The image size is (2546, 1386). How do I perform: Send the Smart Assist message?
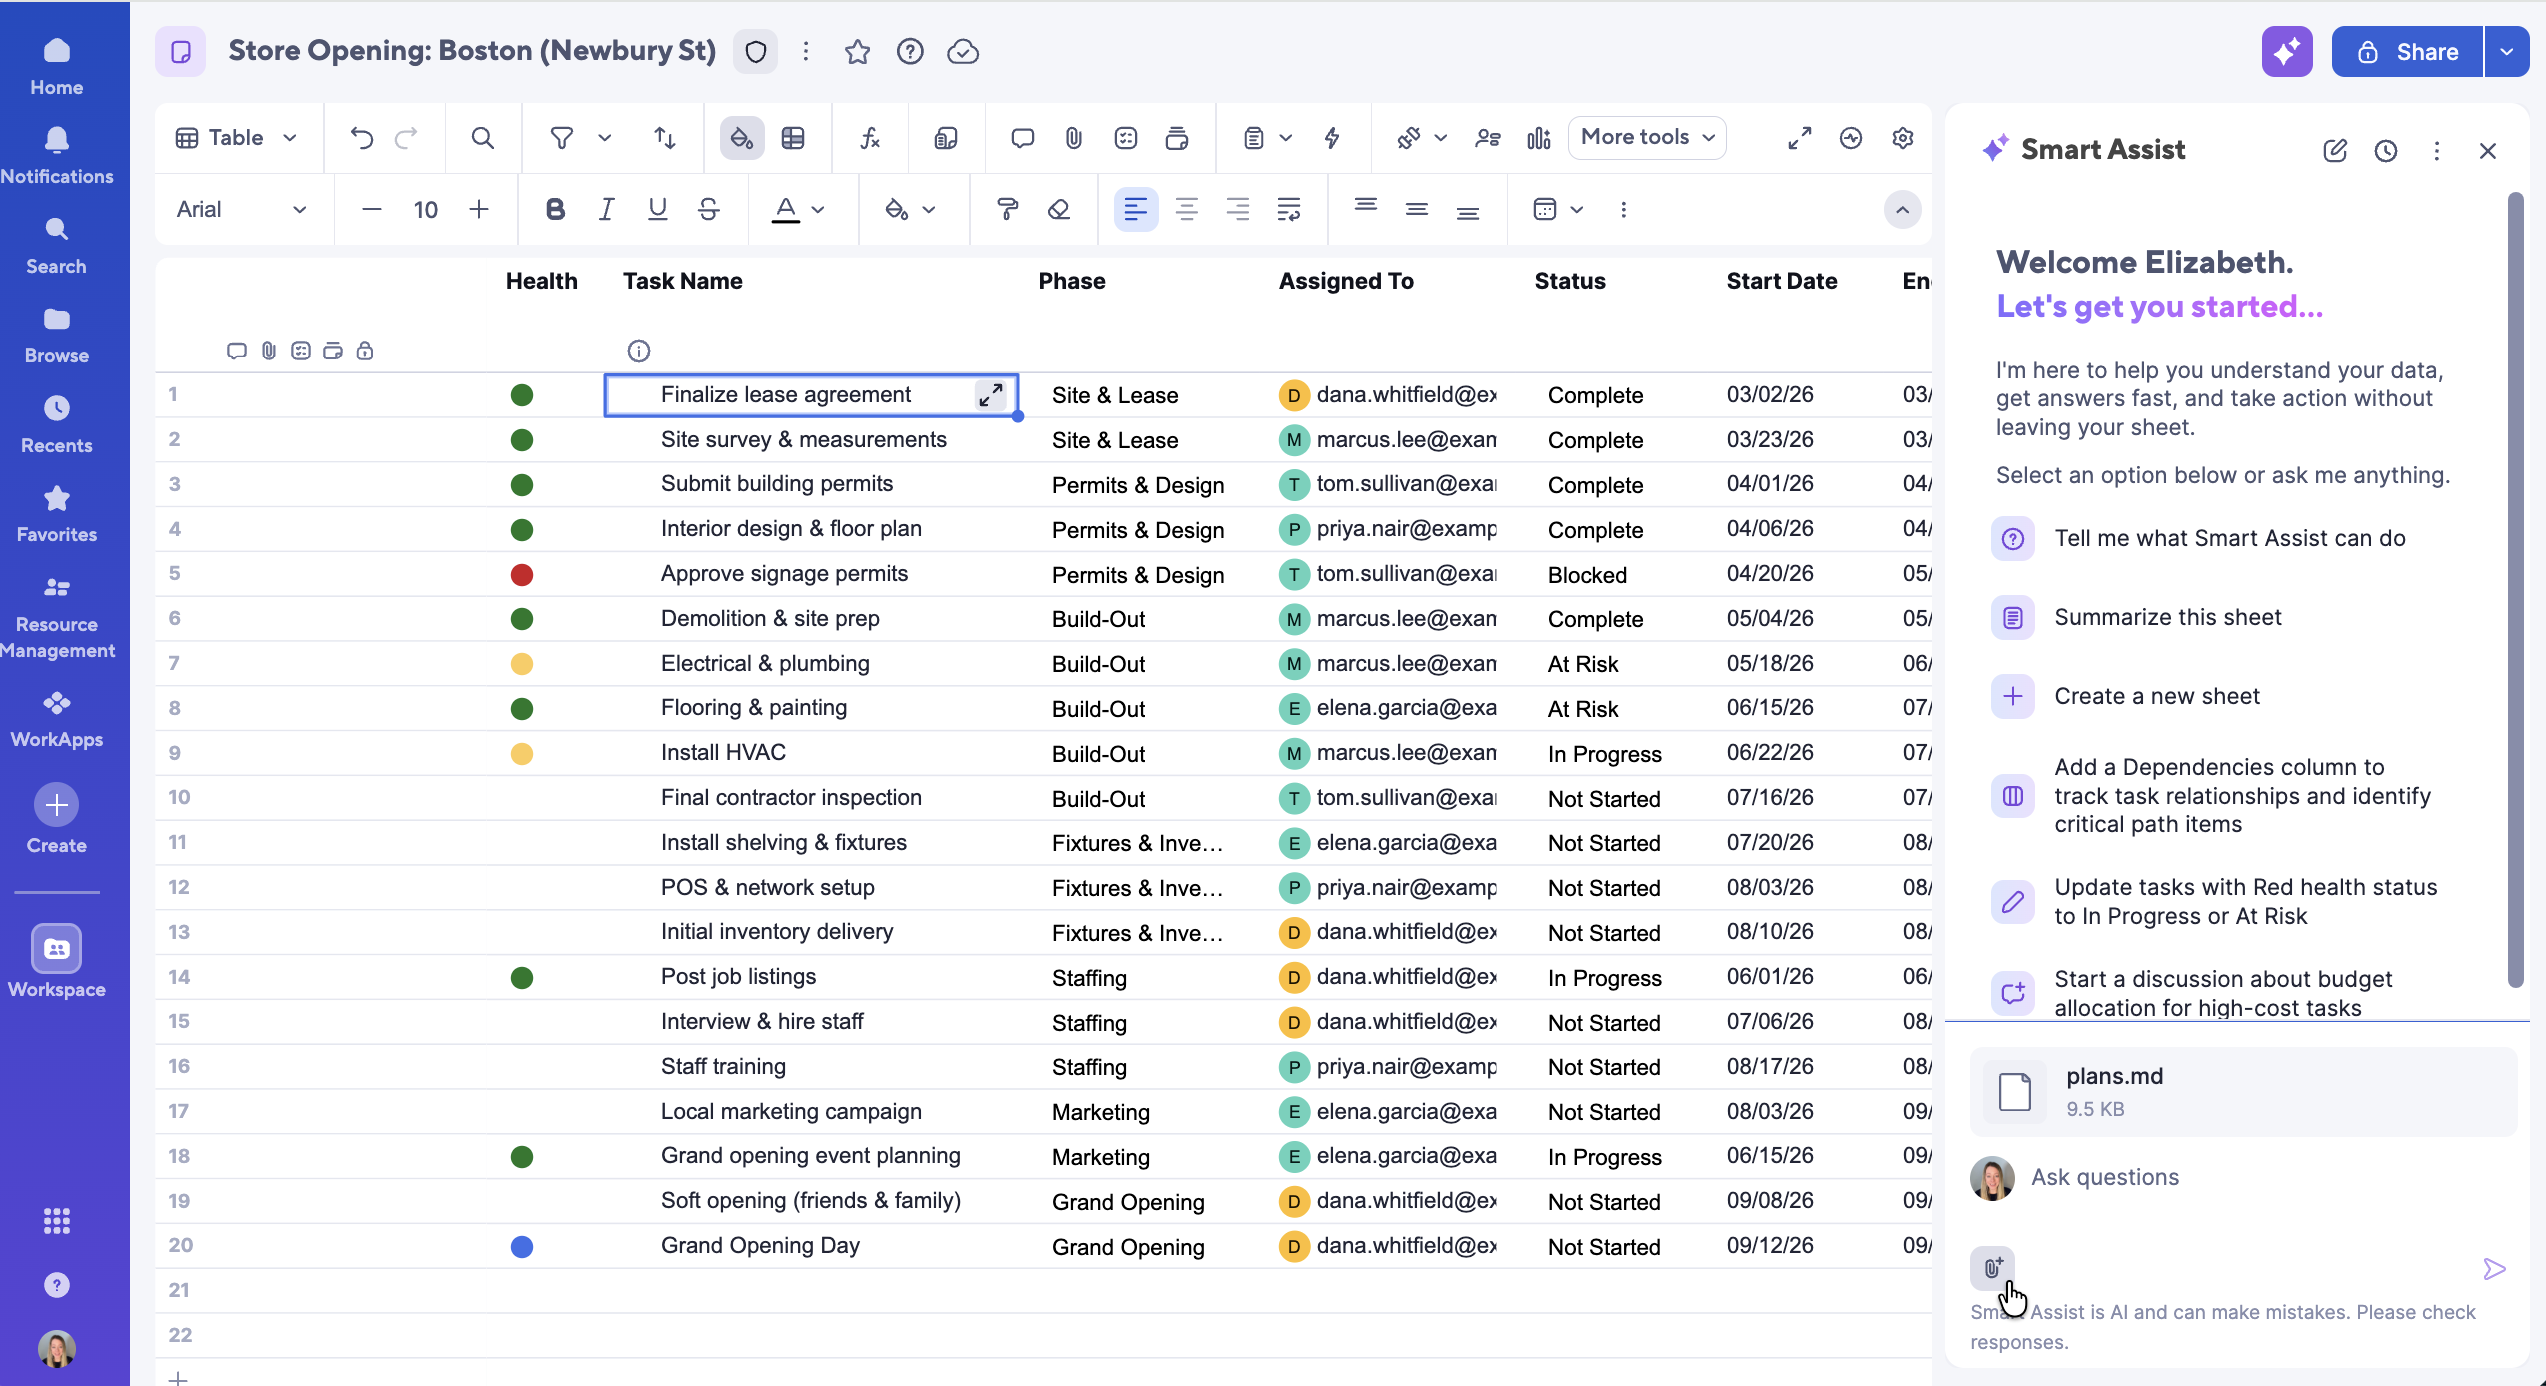click(x=2494, y=1269)
